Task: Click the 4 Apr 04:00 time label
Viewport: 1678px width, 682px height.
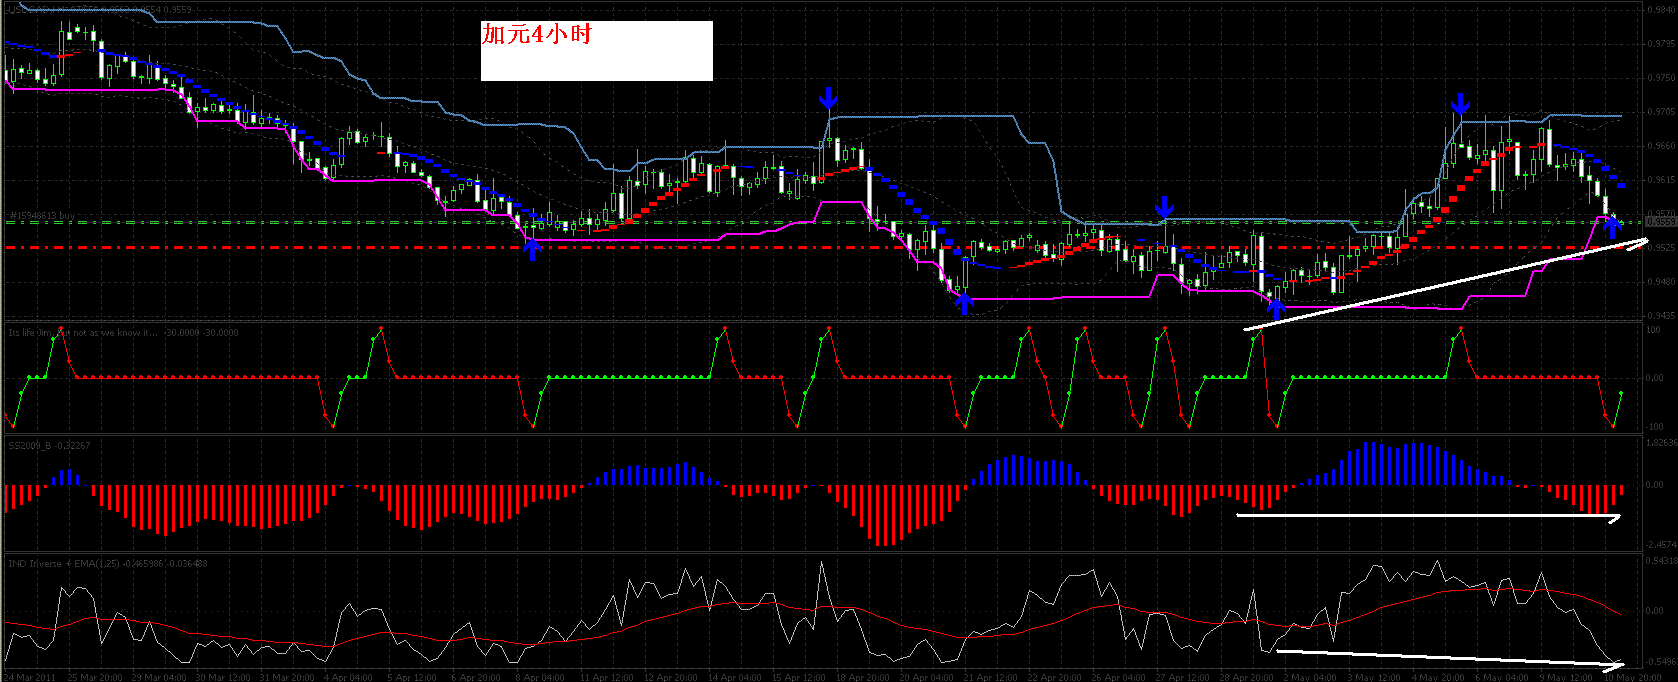Action: [x=348, y=677]
